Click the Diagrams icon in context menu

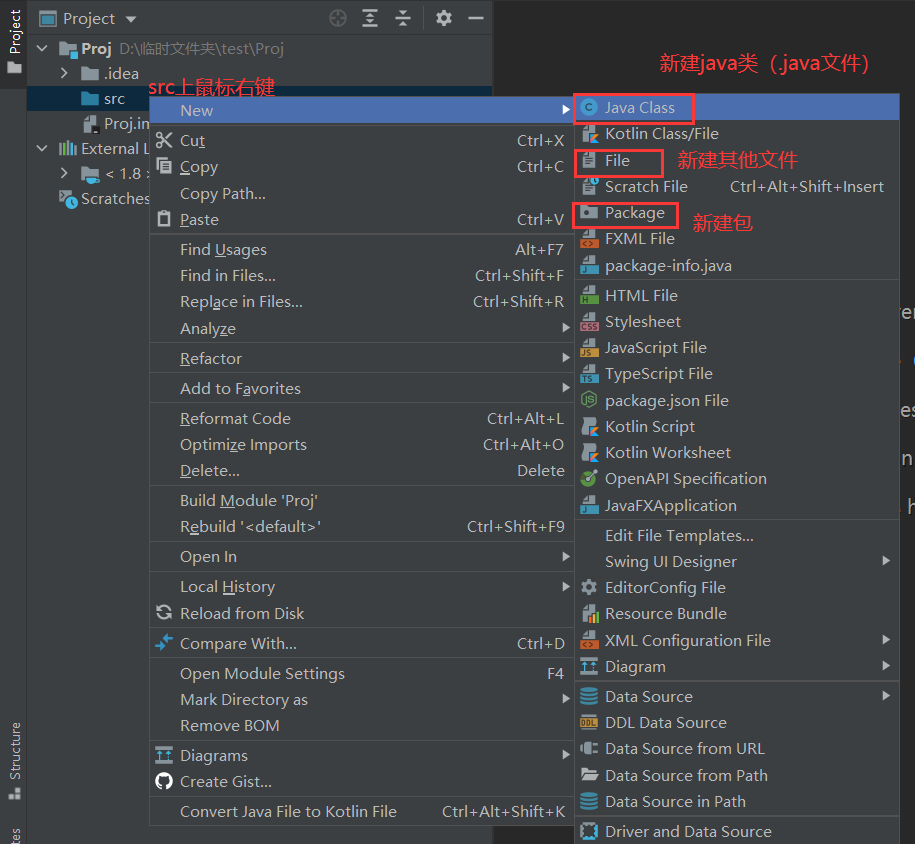pyautogui.click(x=164, y=755)
